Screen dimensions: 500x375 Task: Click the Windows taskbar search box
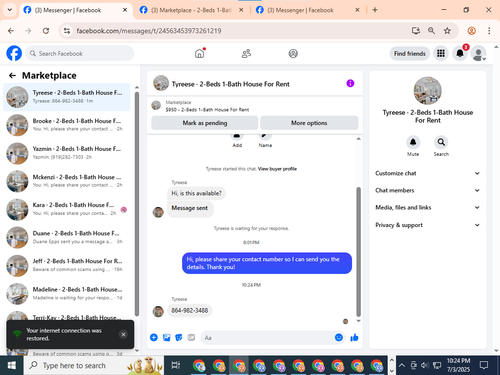(x=94, y=366)
